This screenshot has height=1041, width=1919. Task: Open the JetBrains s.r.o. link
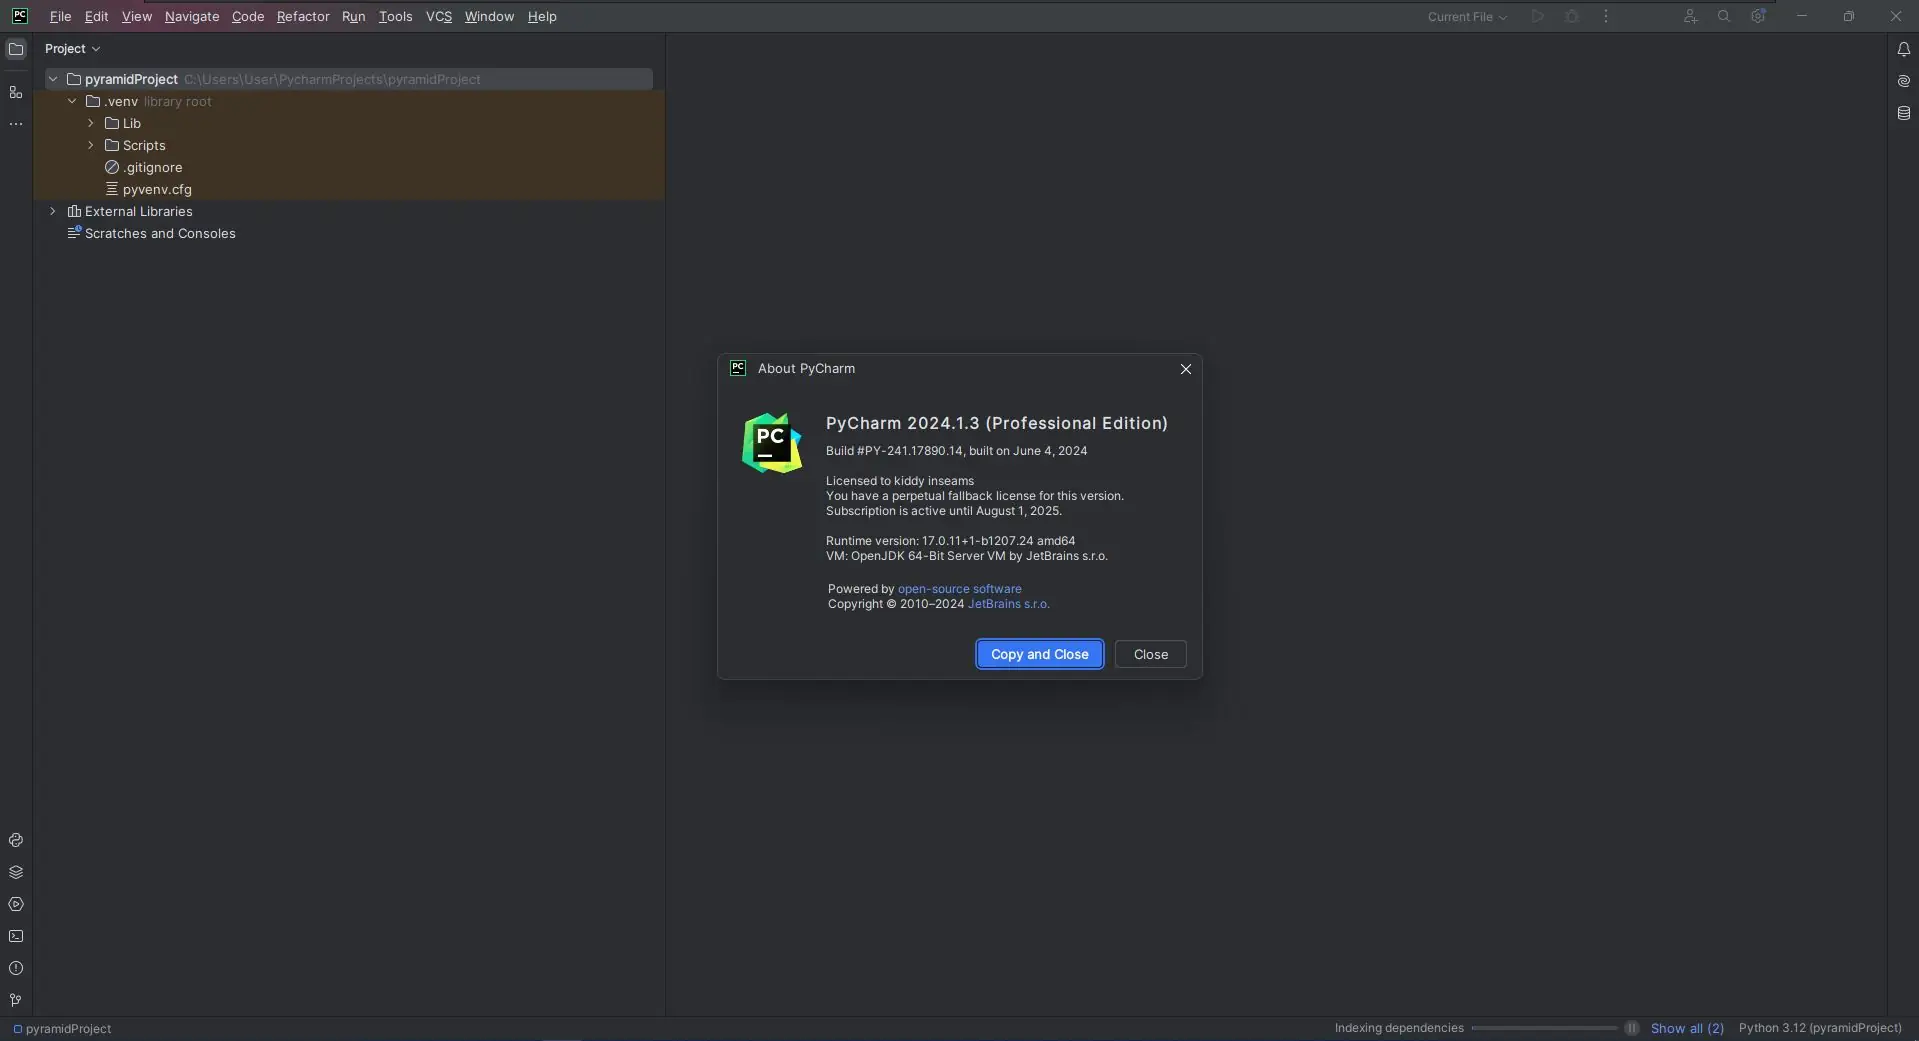pos(1008,604)
